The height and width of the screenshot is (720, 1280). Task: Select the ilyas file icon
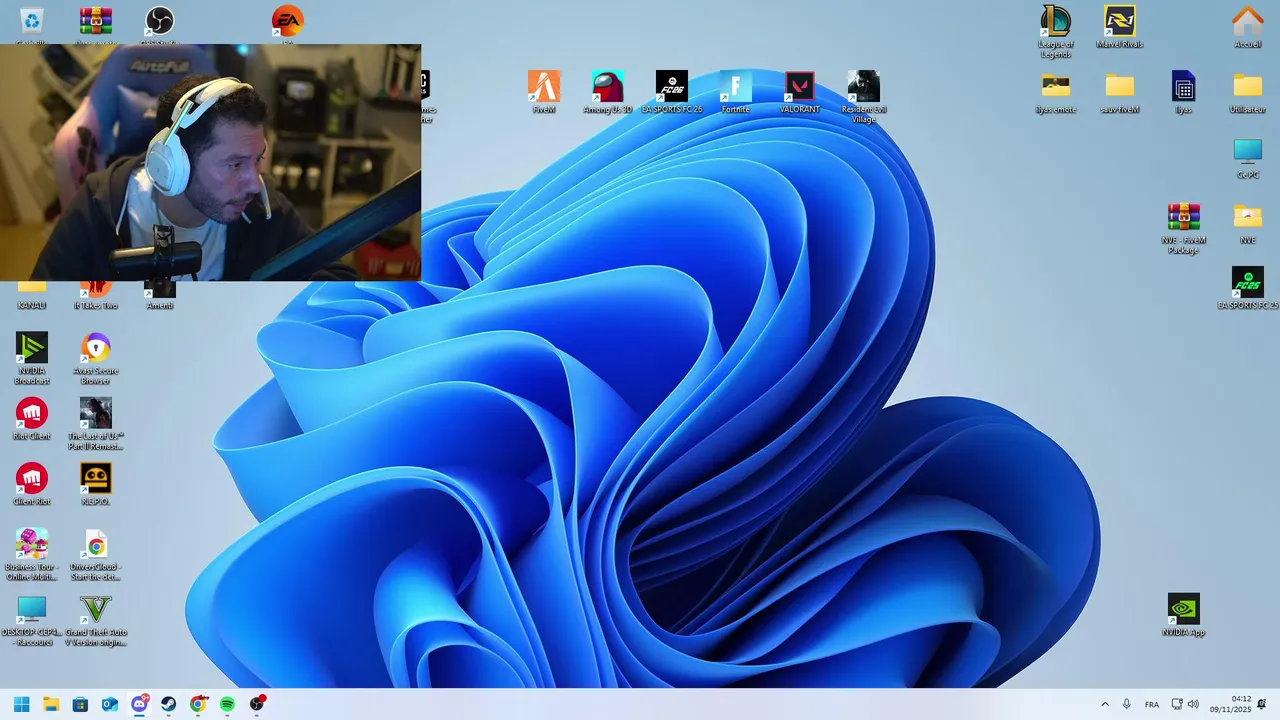tap(1184, 91)
